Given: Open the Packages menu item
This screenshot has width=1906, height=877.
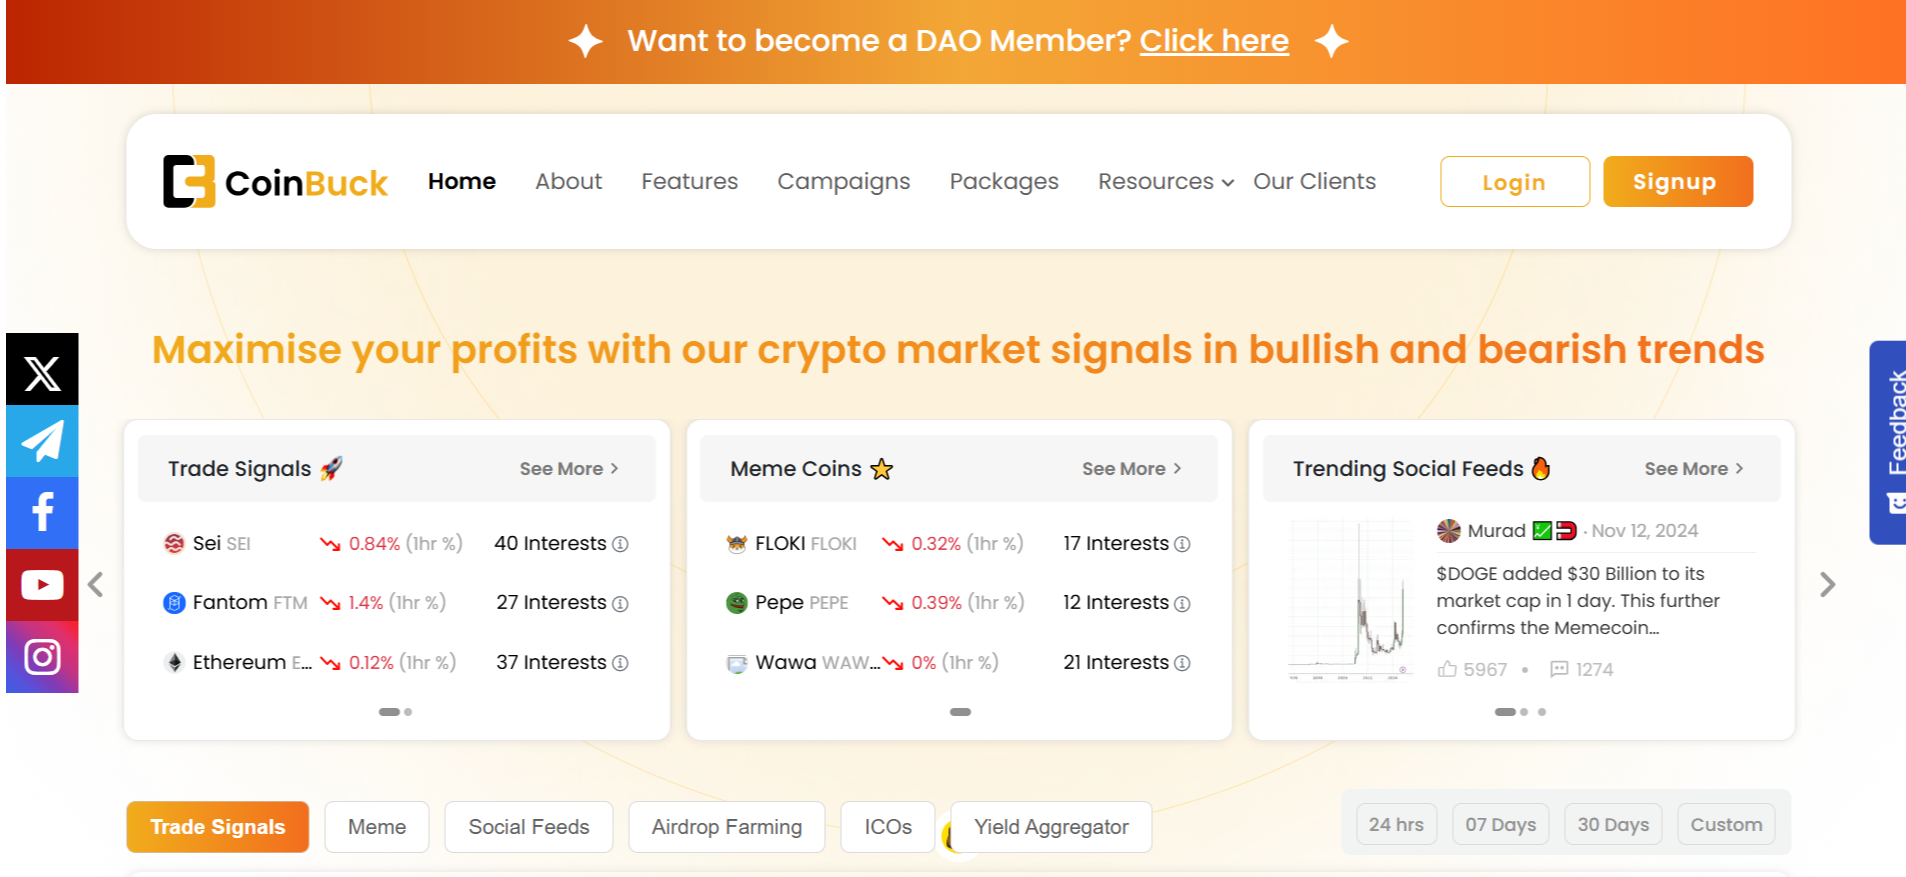Looking at the screenshot, I should [x=1004, y=182].
